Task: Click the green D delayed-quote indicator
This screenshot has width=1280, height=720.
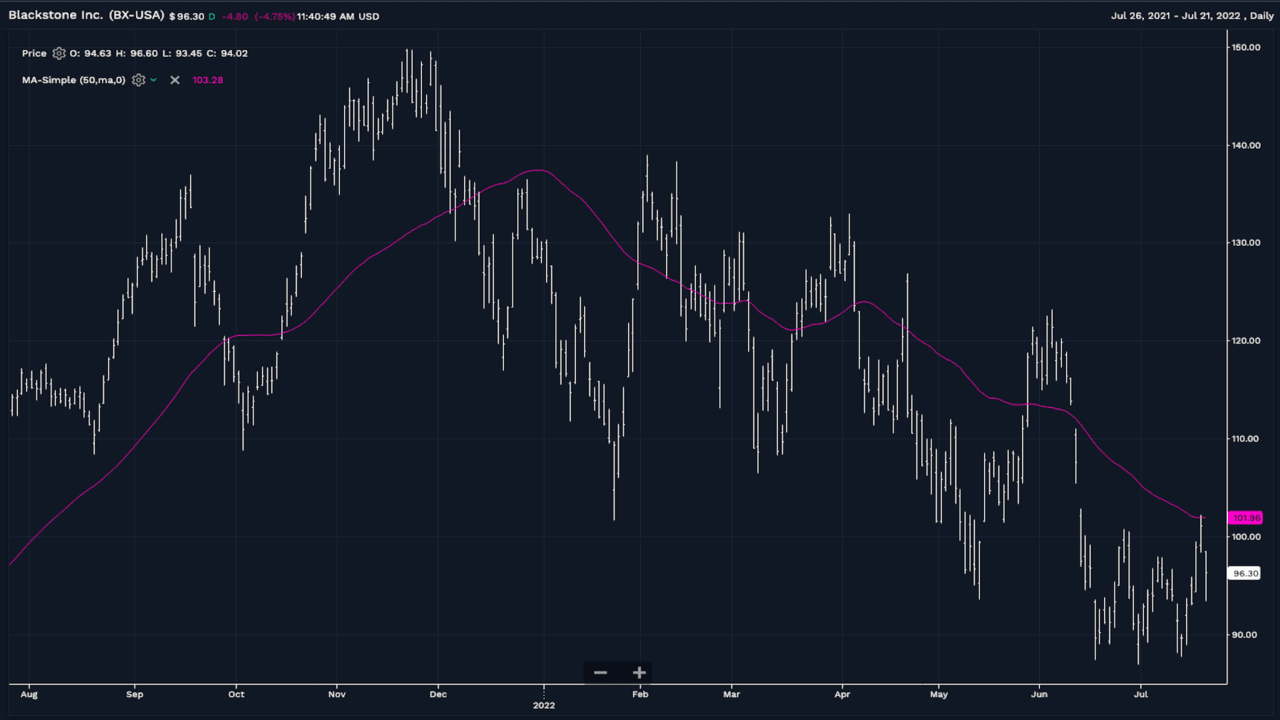Action: click(x=212, y=17)
